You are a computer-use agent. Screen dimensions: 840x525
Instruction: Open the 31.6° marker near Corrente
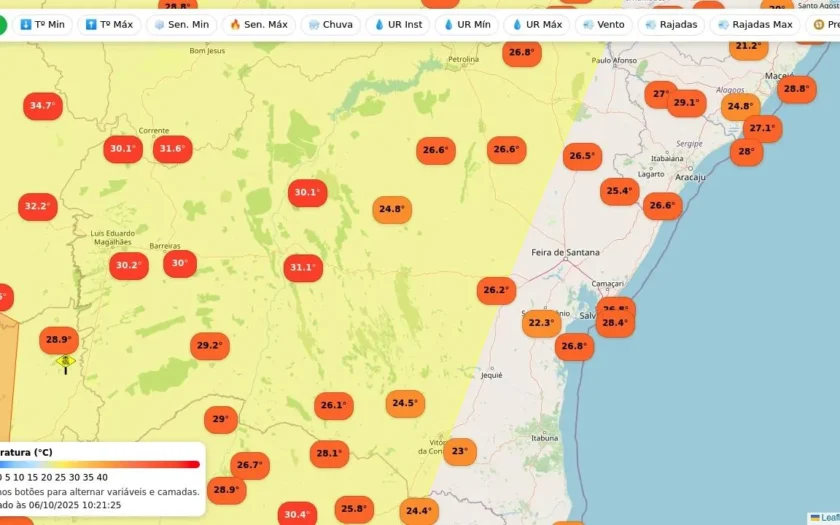(172, 149)
